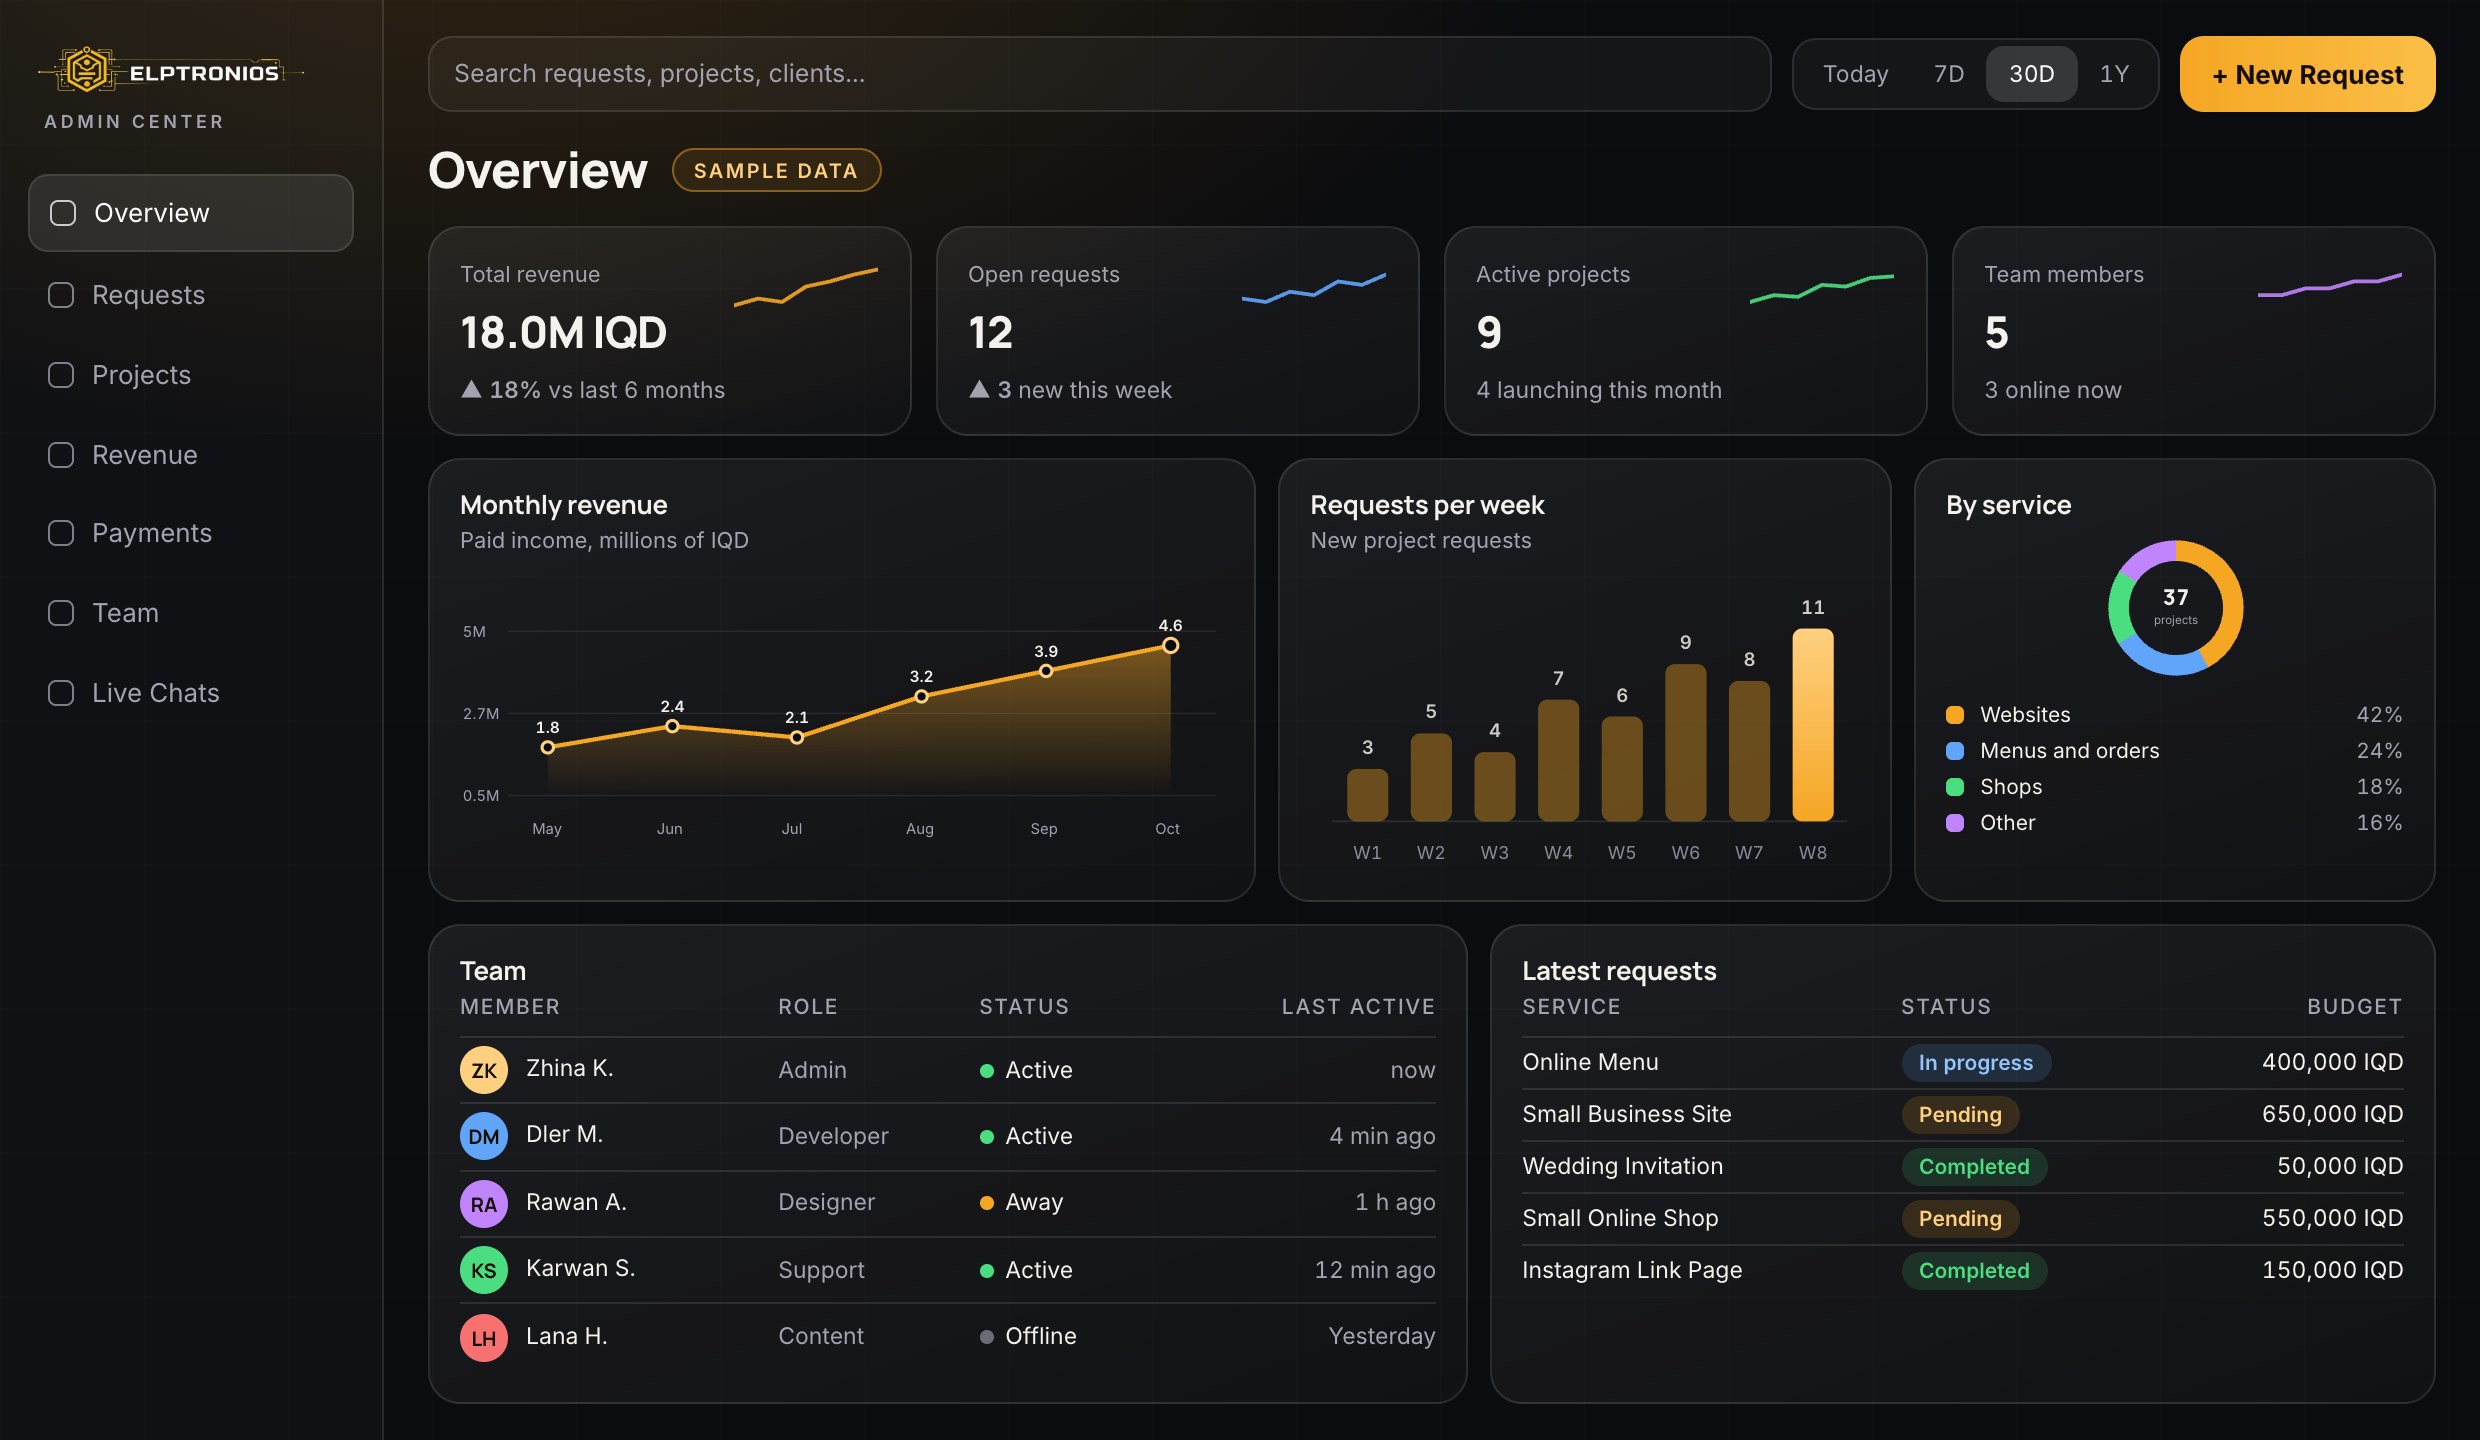Viewport: 2480px width, 1440px height.
Task: Click the ZK avatar for Zhina K.
Action: pos(484,1070)
